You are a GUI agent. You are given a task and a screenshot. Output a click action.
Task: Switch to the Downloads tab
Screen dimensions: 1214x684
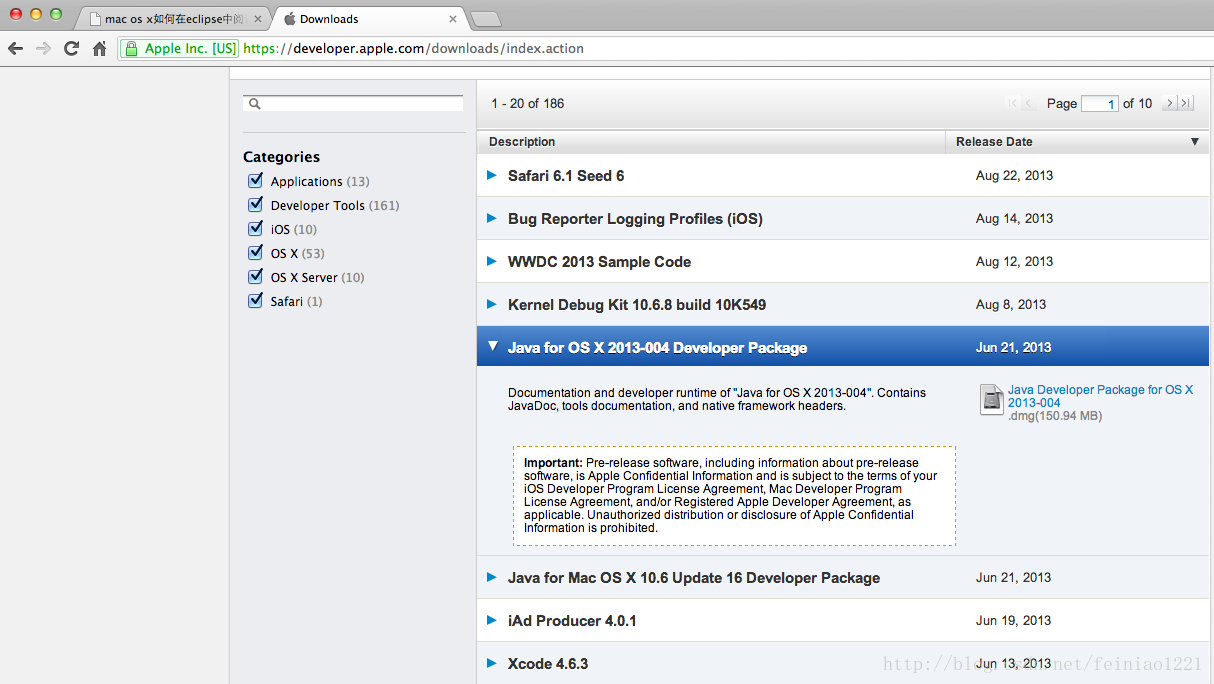point(370,19)
